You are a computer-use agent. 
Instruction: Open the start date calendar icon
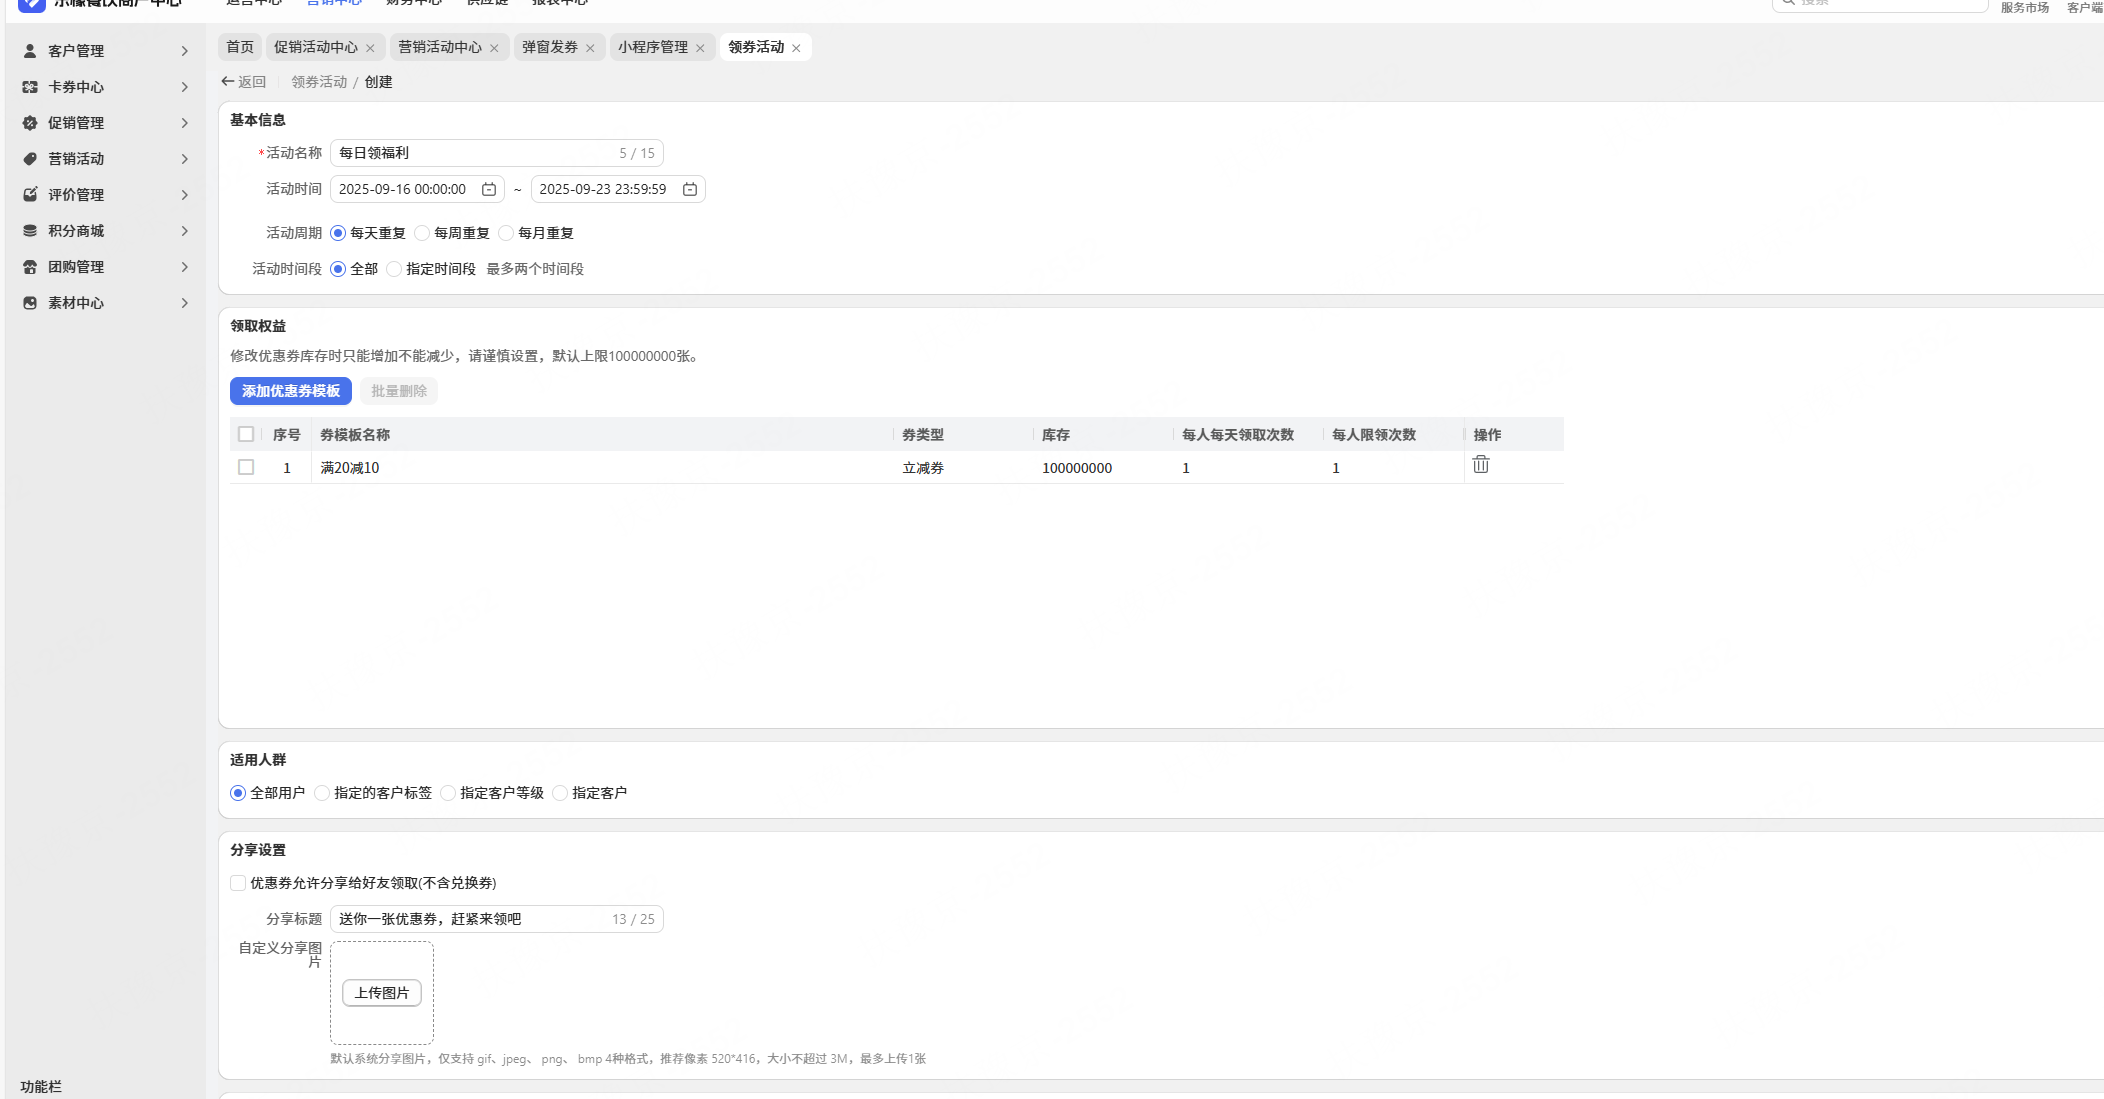[489, 189]
